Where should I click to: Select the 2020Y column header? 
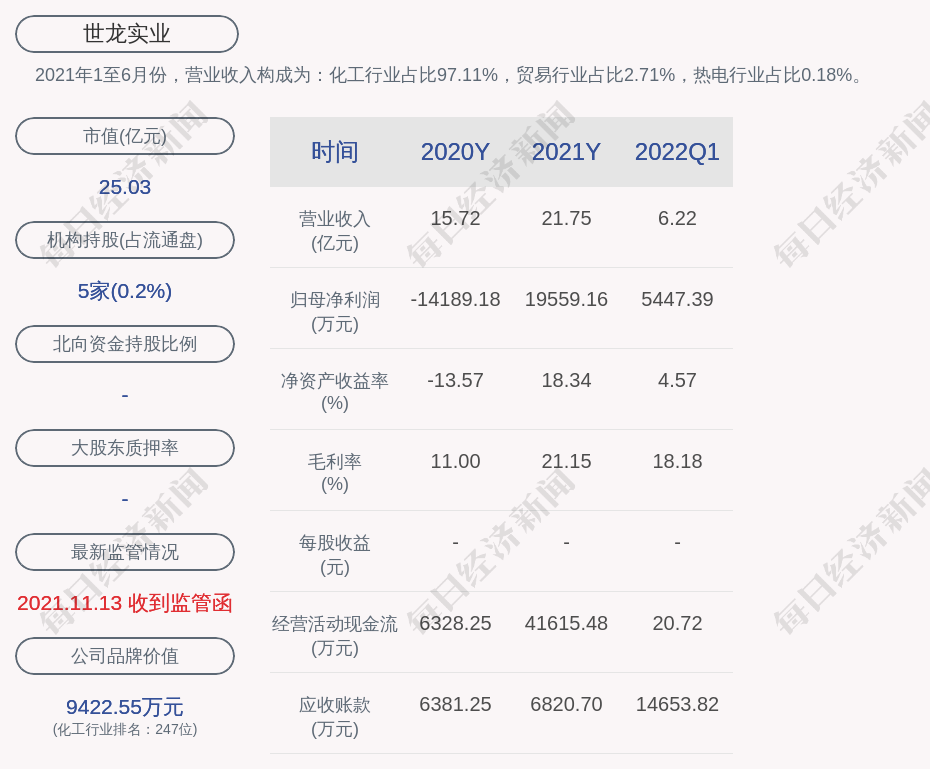[455, 152]
